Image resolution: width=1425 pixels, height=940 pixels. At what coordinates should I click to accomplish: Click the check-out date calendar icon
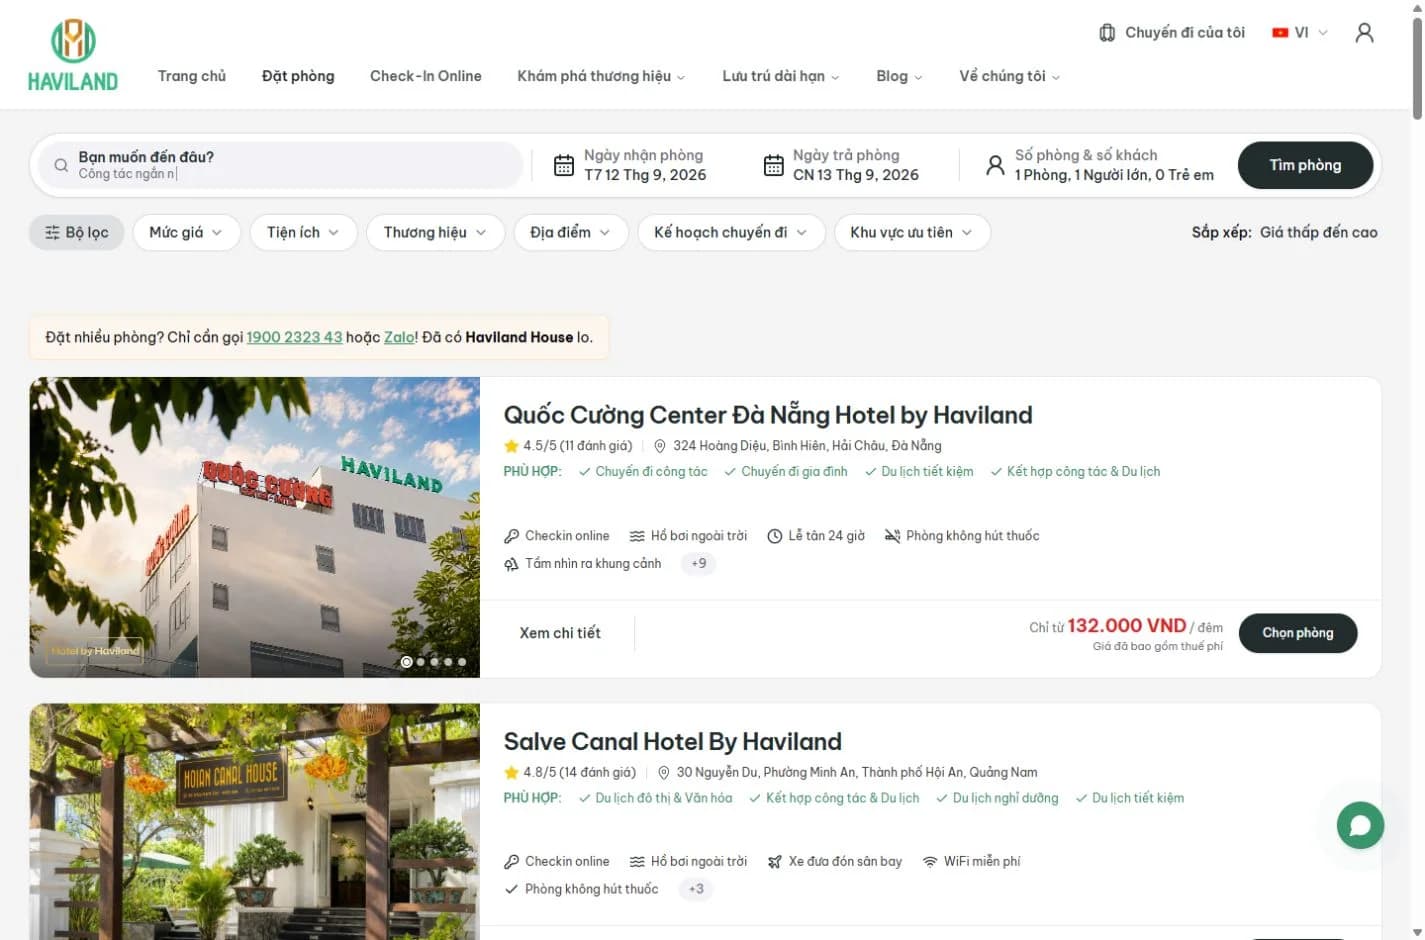[x=773, y=165]
